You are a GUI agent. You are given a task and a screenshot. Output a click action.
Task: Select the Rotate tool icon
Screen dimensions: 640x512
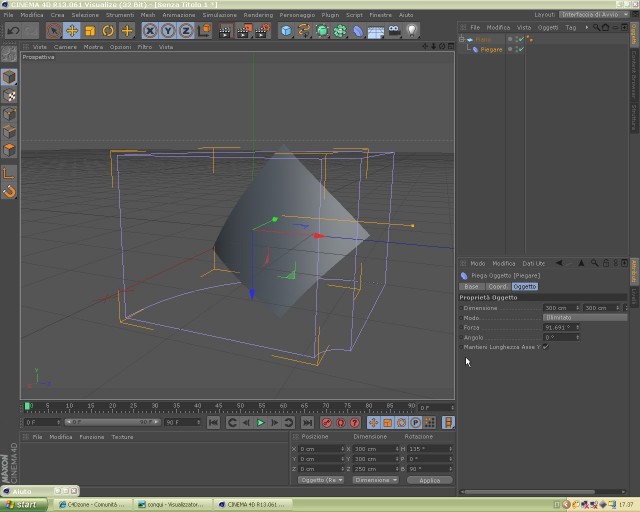pyautogui.click(x=108, y=31)
